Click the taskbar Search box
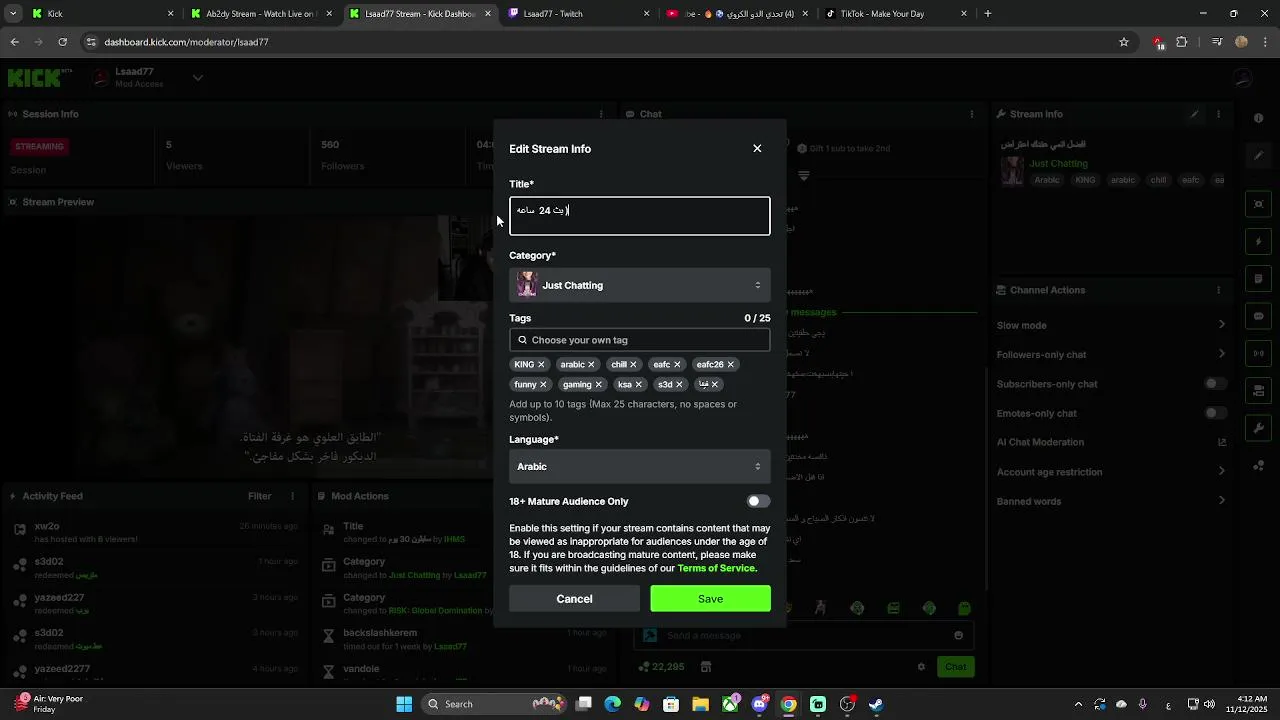The image size is (1280, 720). tap(495, 704)
